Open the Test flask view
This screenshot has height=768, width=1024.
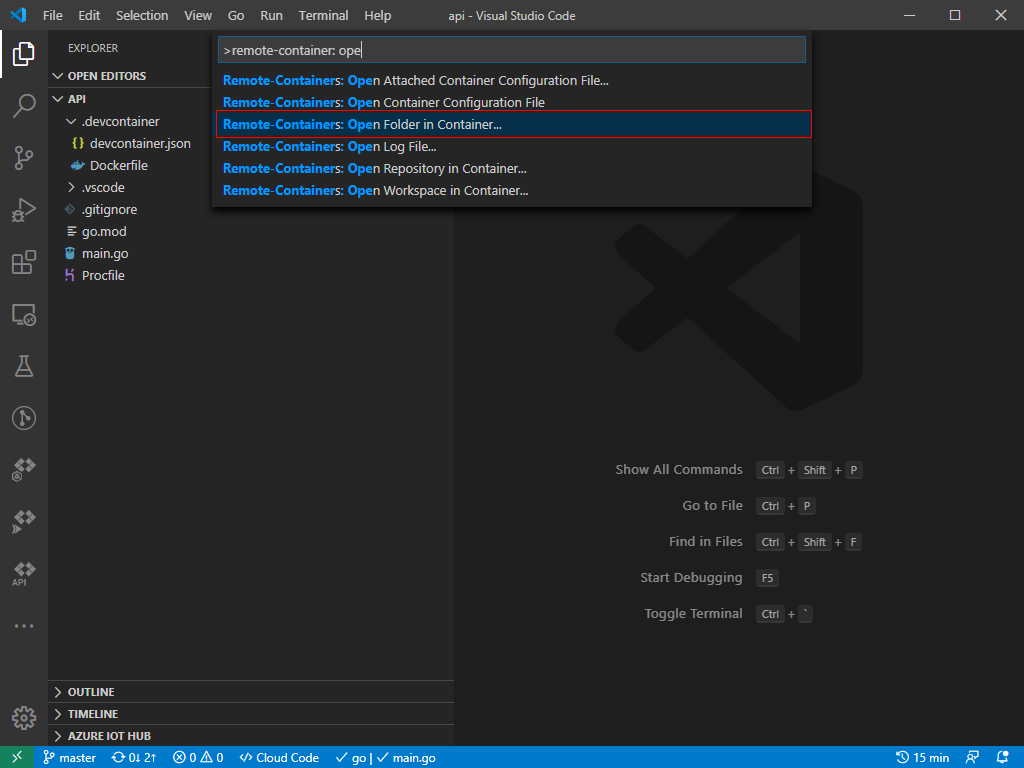click(24, 366)
